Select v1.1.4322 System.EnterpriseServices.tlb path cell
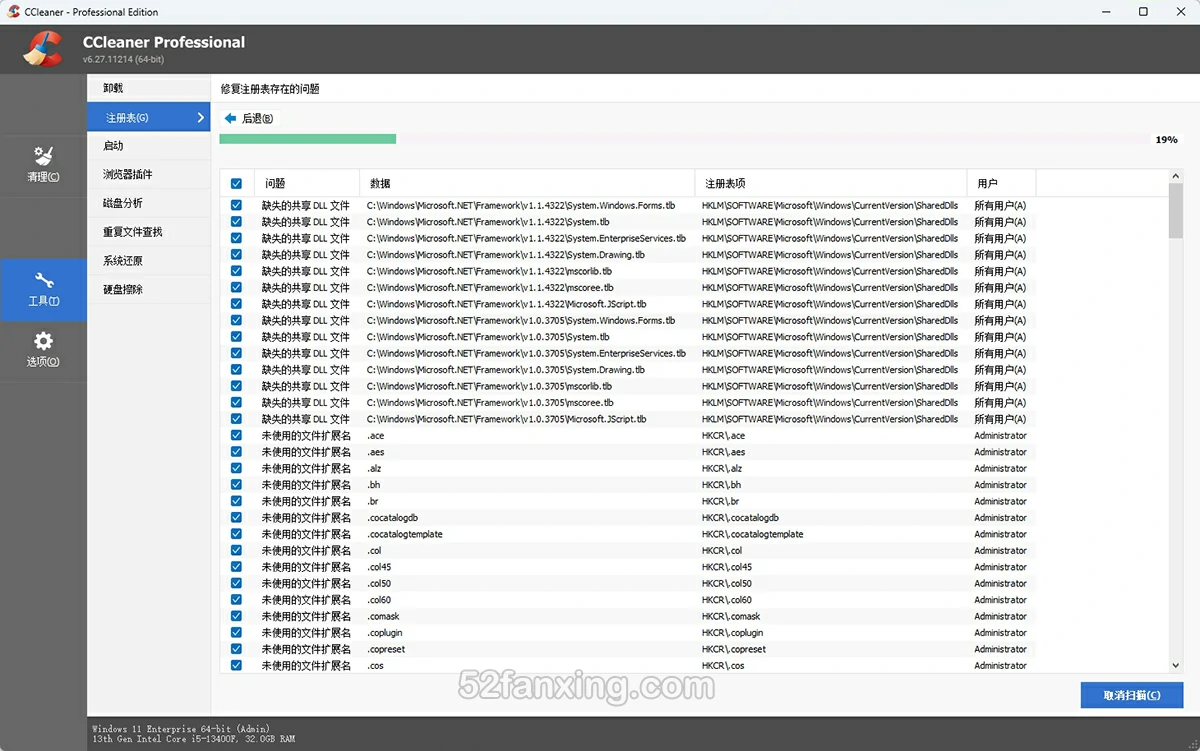This screenshot has width=1200, height=751. [526, 238]
